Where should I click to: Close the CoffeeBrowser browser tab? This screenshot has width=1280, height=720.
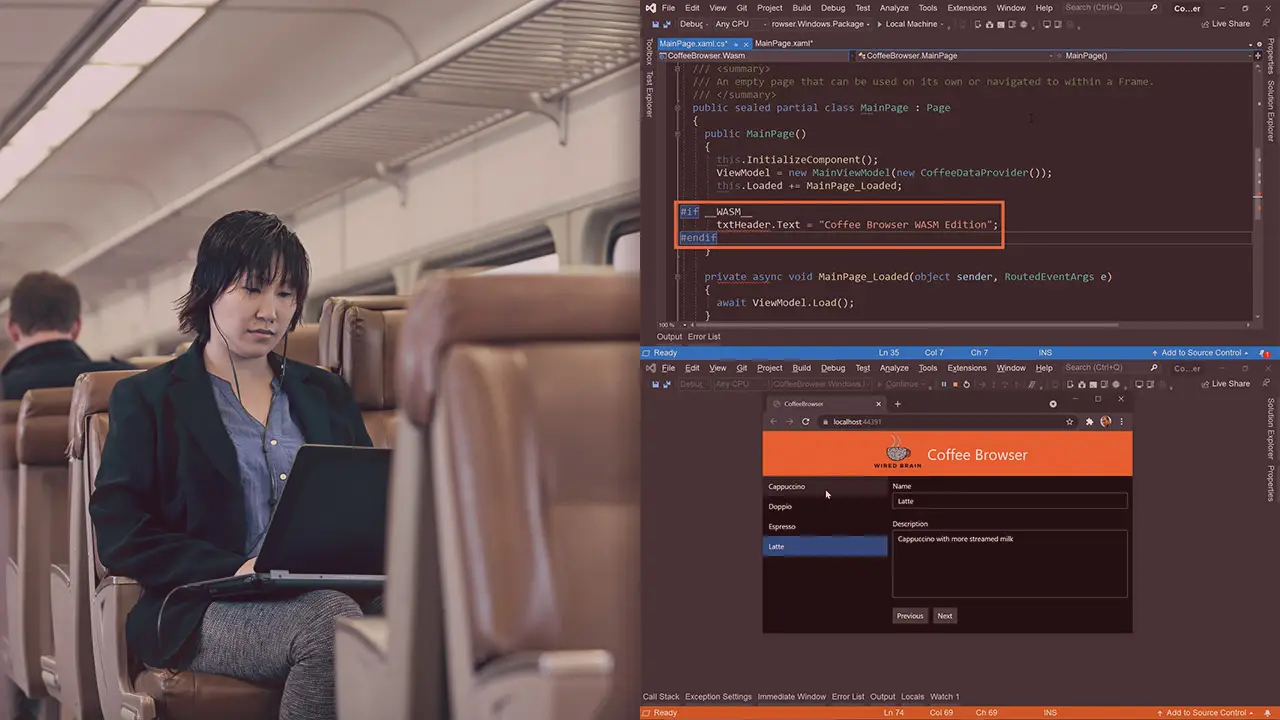(x=879, y=404)
